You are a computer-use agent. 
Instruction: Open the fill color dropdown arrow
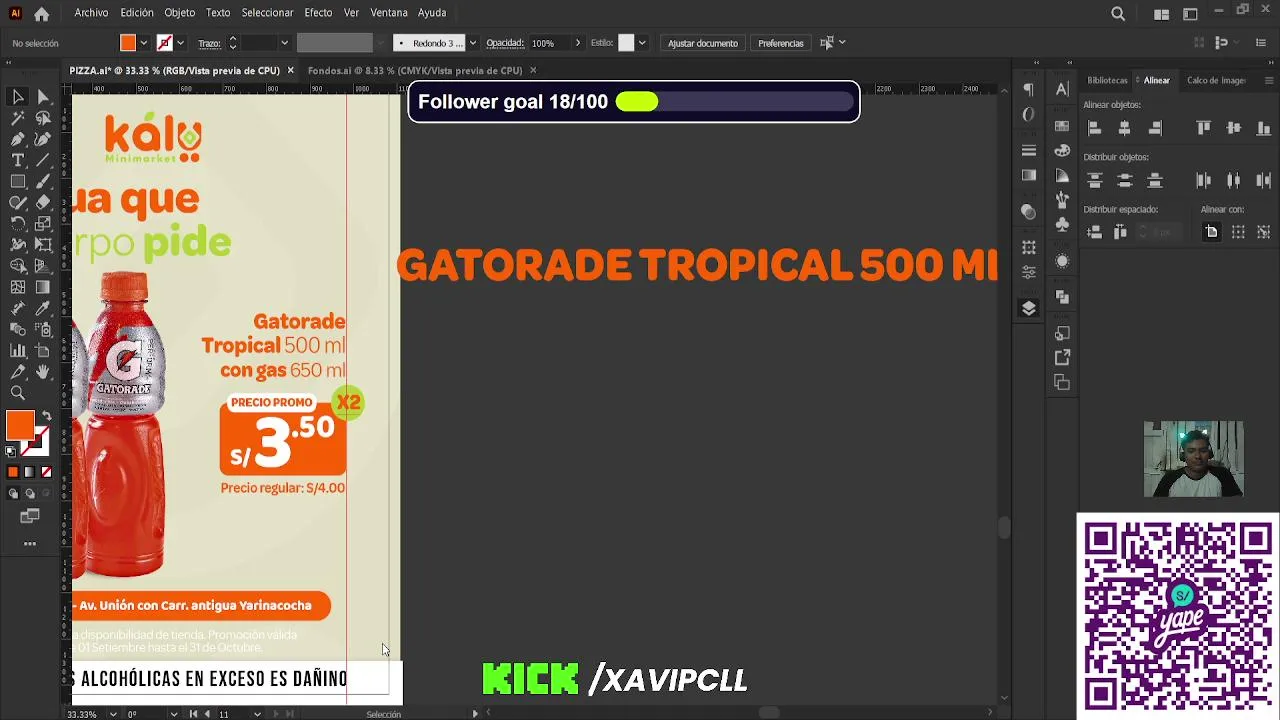point(143,43)
